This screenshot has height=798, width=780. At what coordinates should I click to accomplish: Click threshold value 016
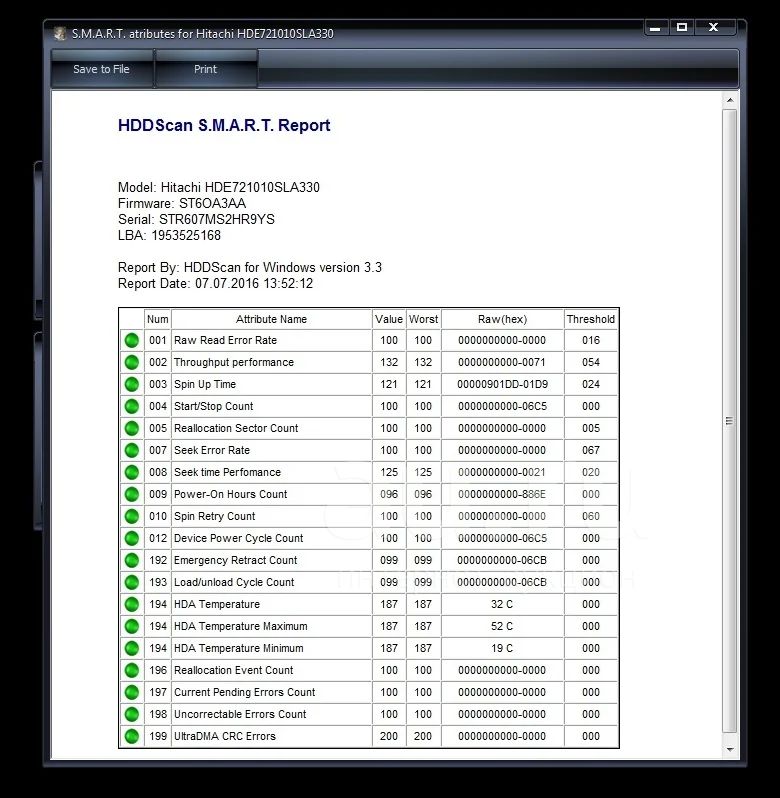click(x=591, y=340)
